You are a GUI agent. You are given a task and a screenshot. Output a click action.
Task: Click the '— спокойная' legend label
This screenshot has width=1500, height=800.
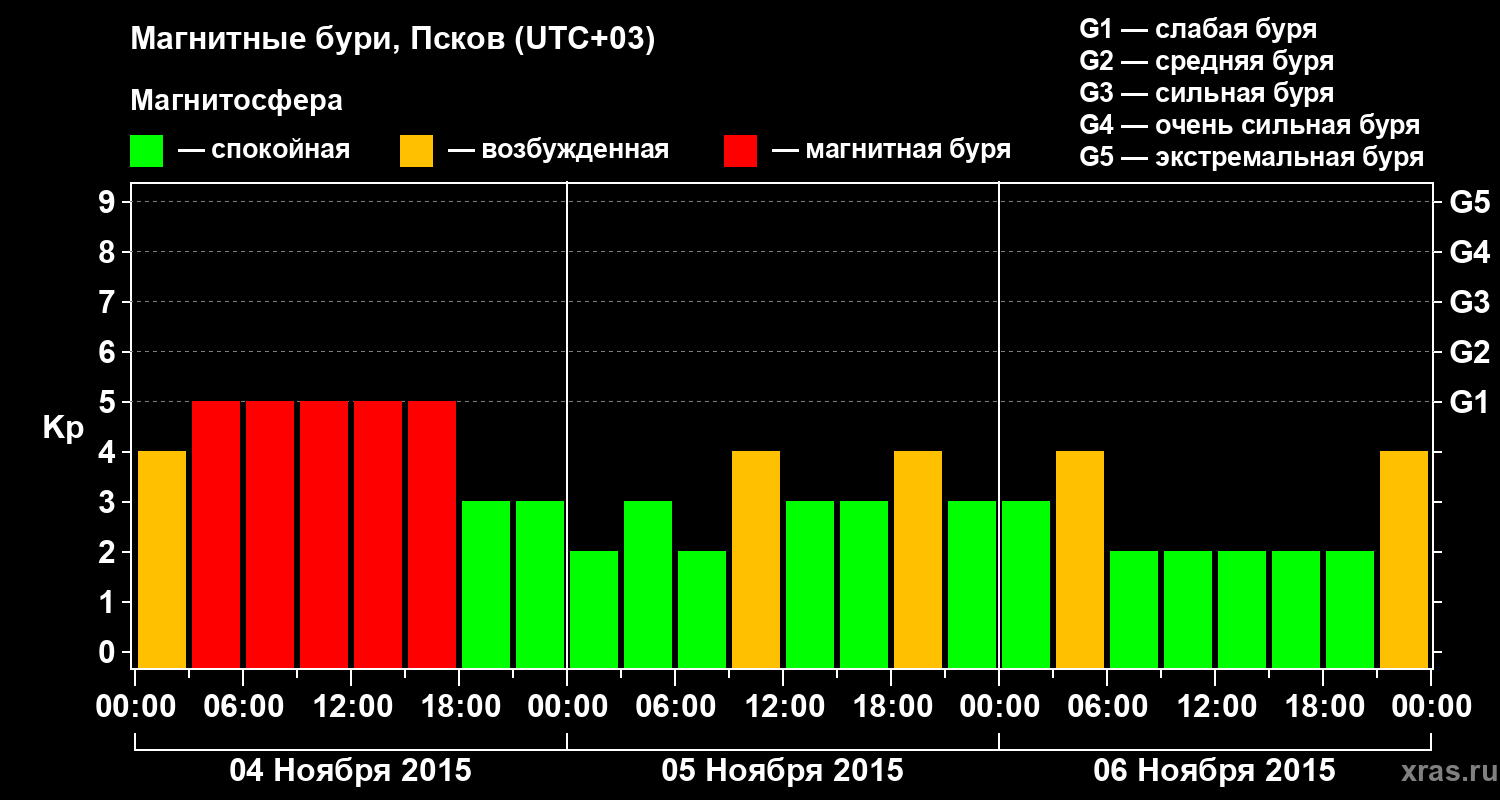point(264,150)
